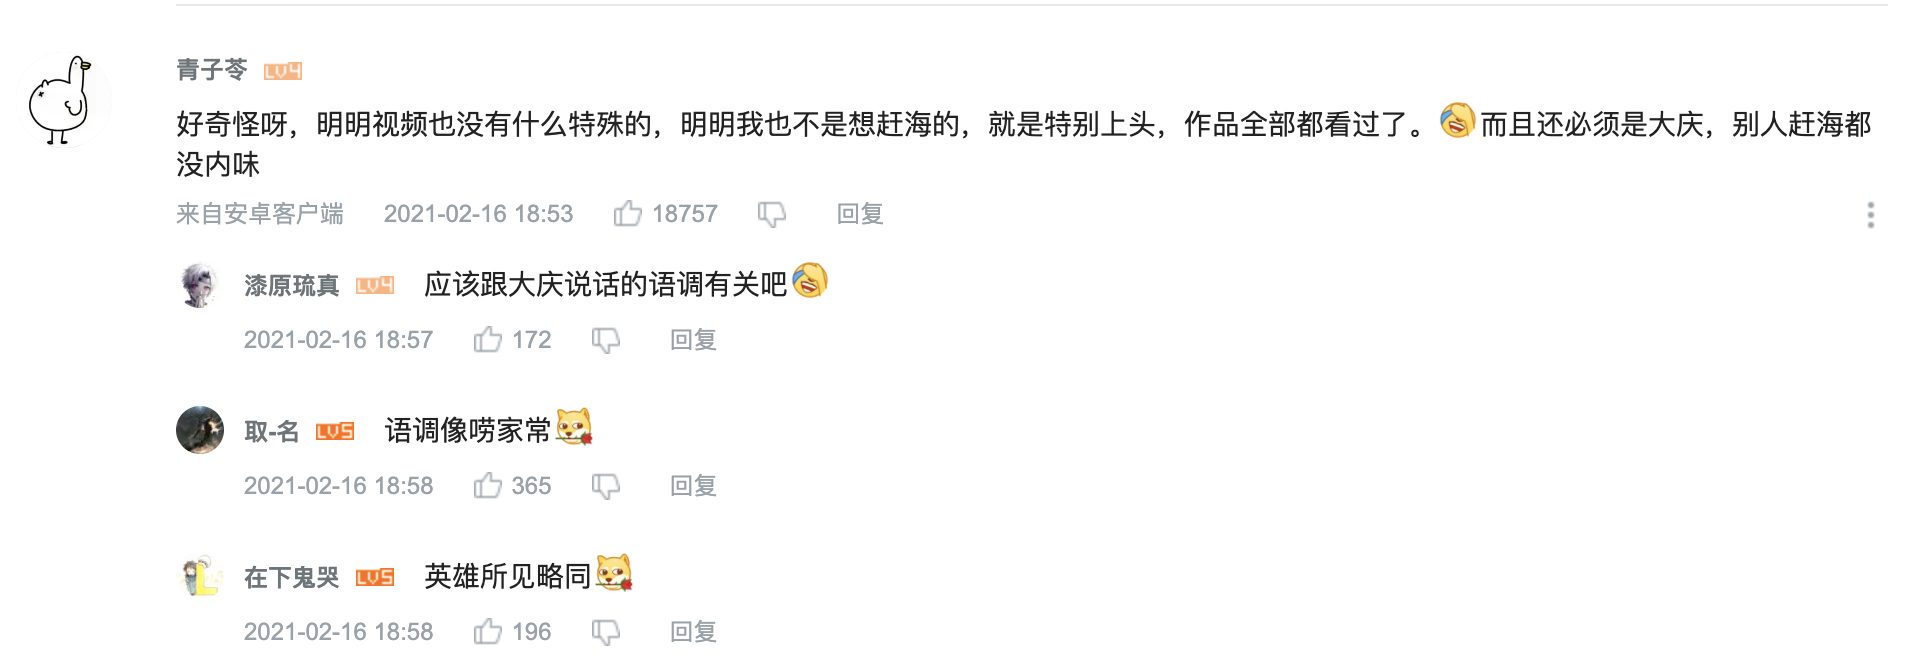Like 青子苓's comment with 18757 likes
1920x668 pixels.
click(x=628, y=213)
